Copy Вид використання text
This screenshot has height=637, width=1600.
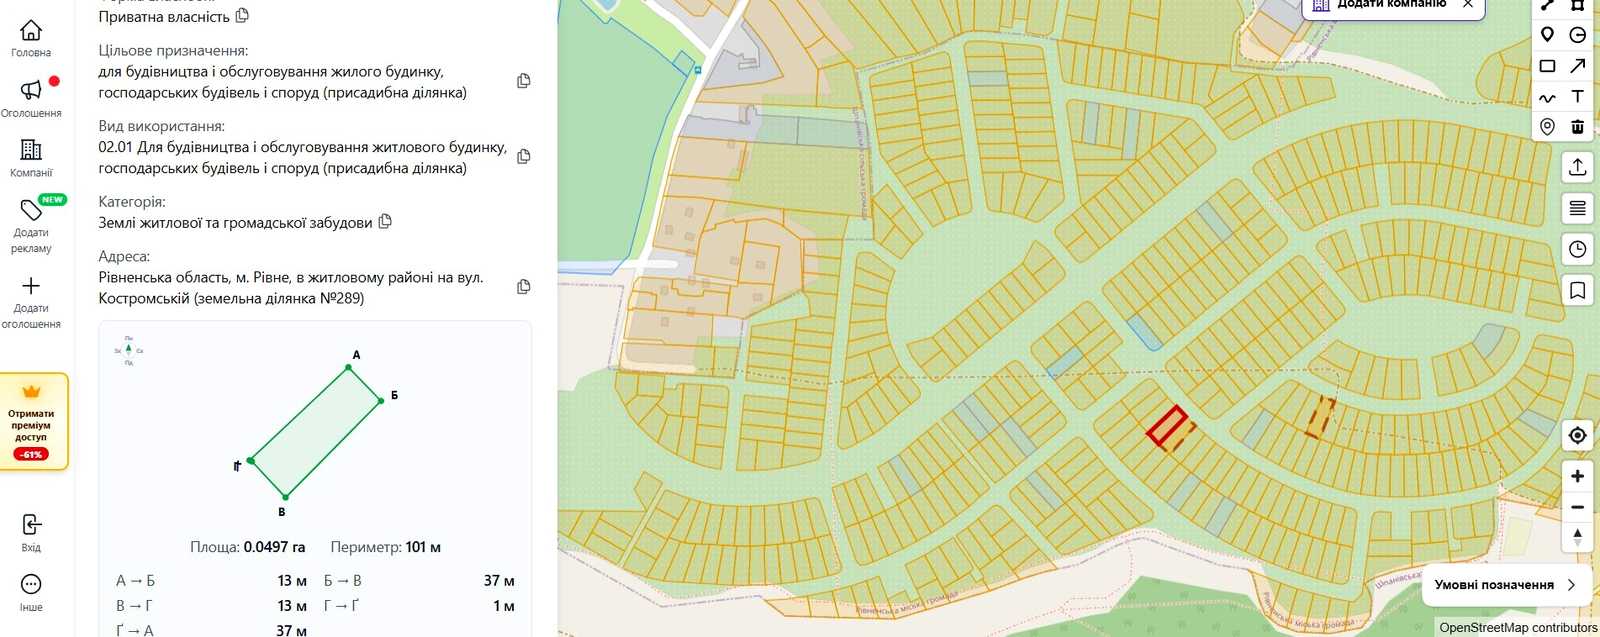tap(523, 156)
